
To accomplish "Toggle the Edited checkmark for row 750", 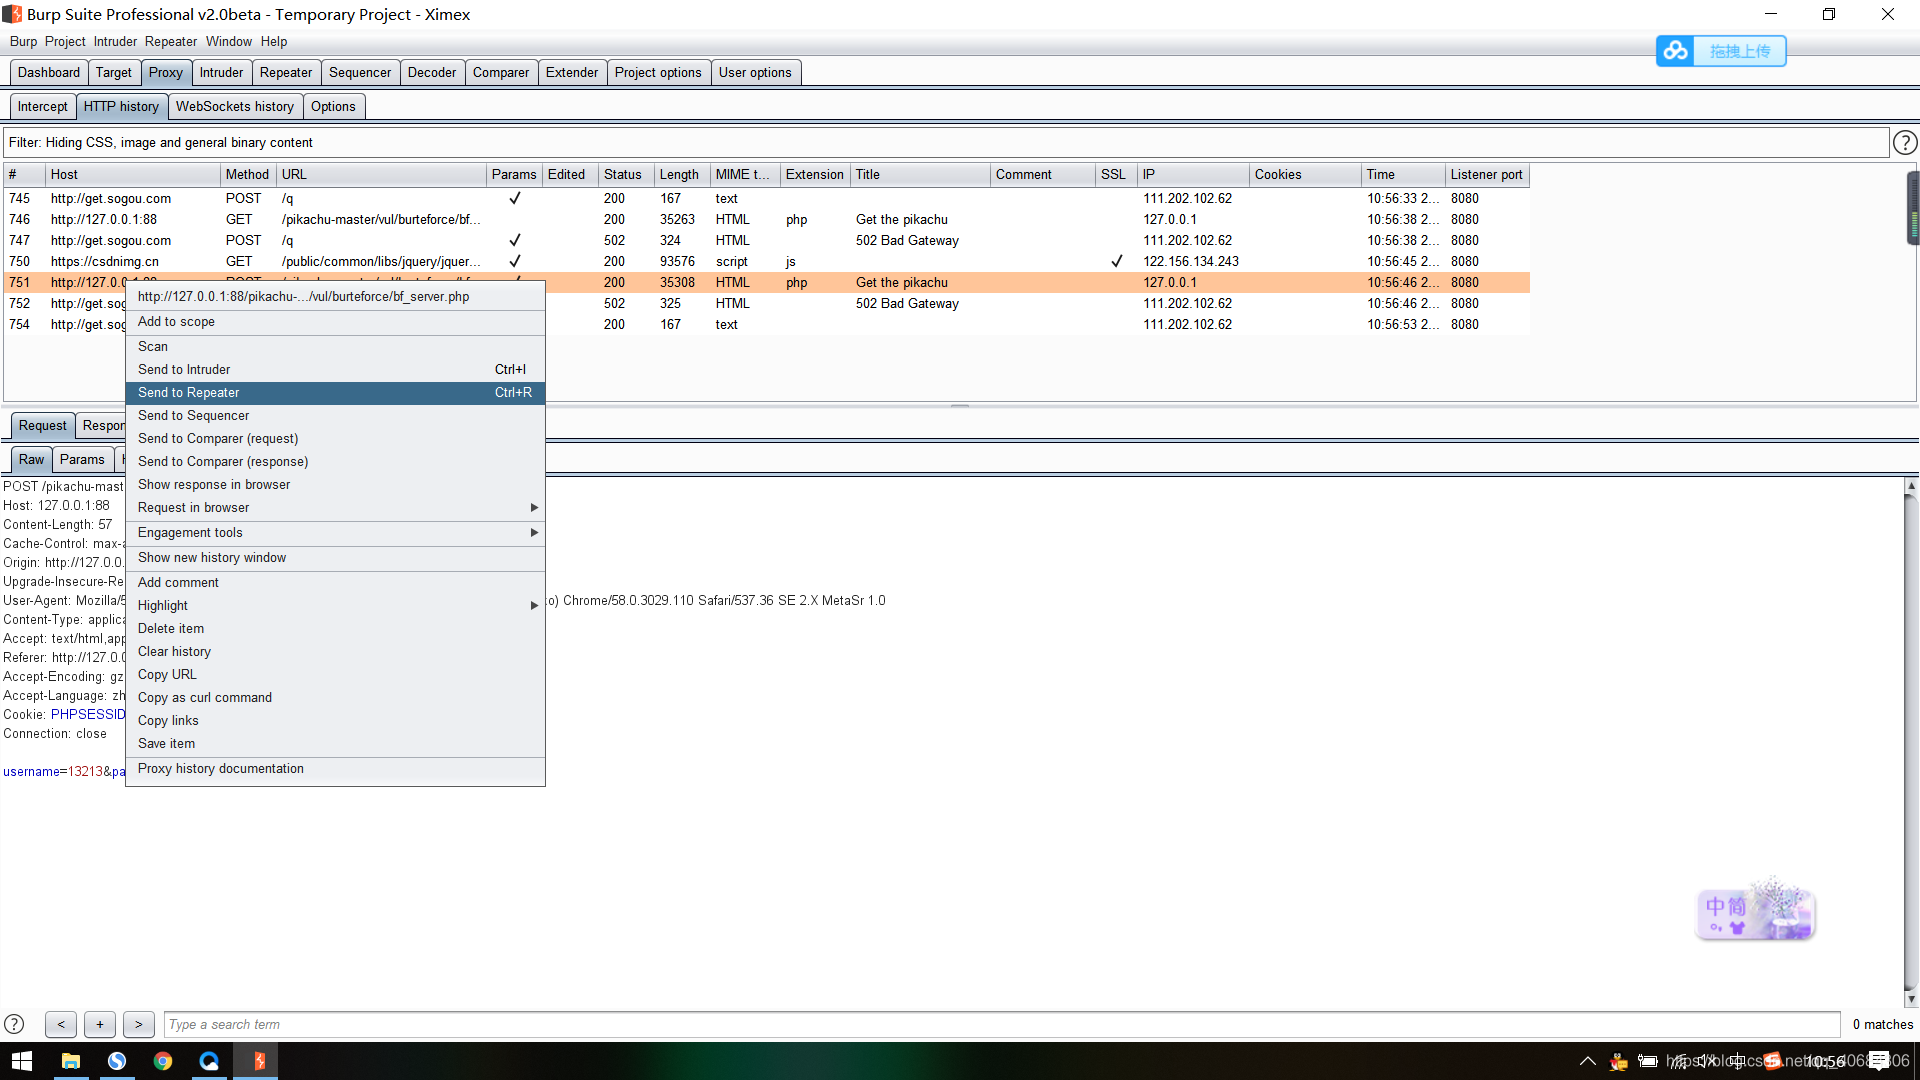I will coord(514,261).
